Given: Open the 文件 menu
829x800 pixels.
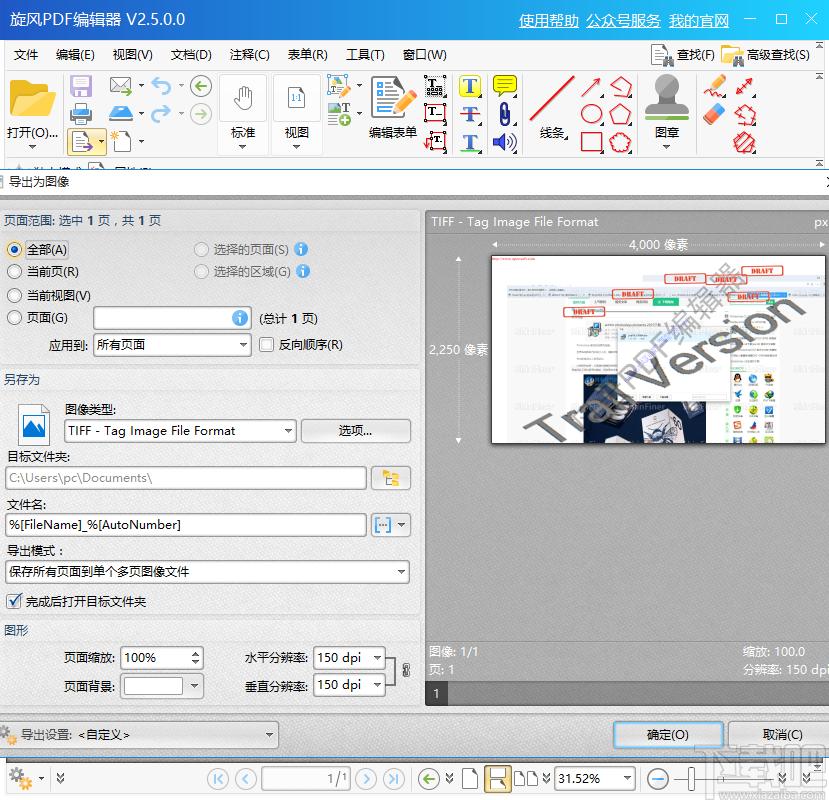Looking at the screenshot, I should pos(25,54).
